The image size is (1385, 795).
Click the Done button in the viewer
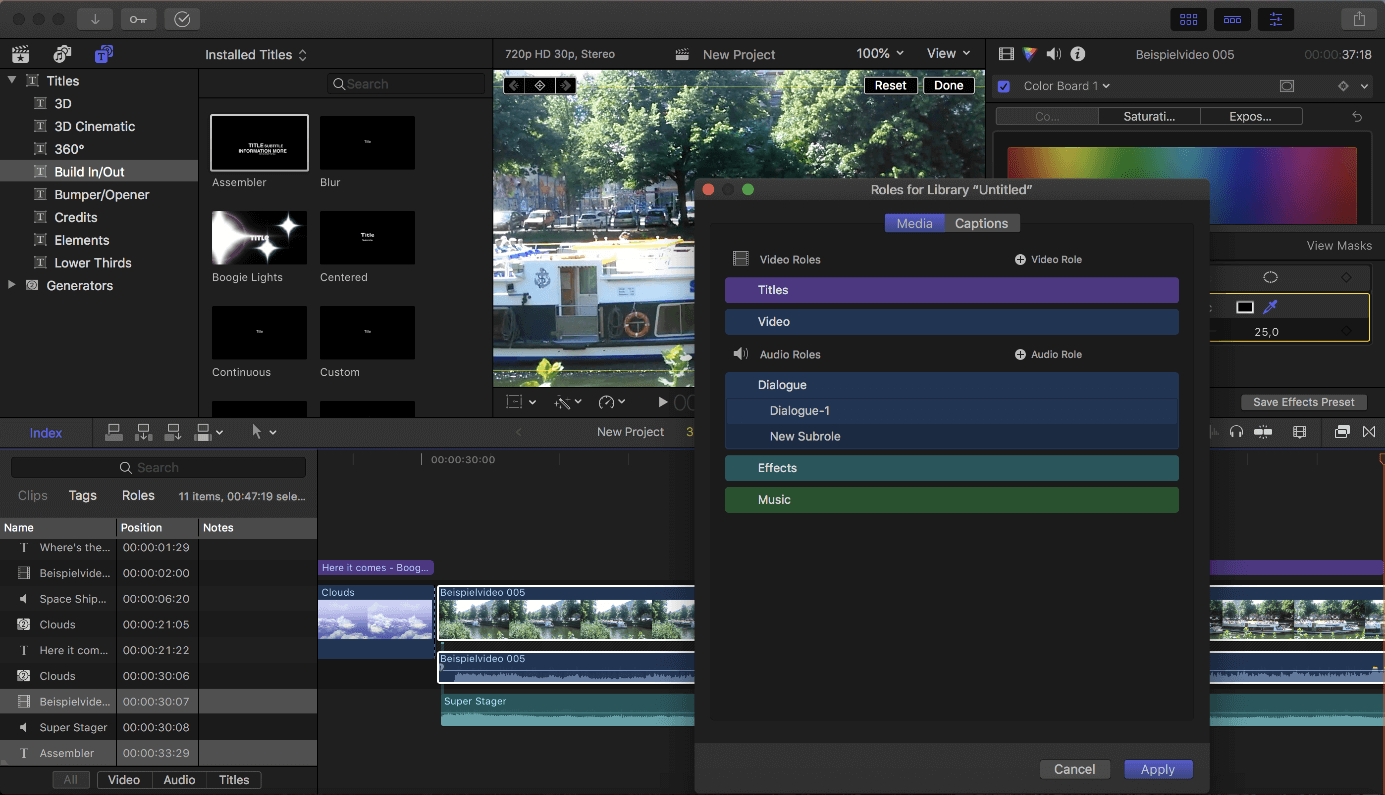click(948, 85)
